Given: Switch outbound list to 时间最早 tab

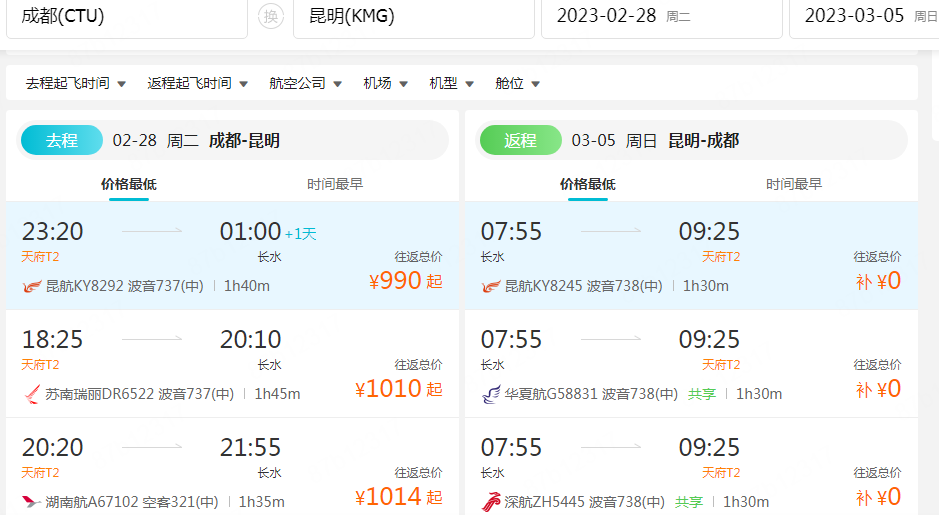Looking at the screenshot, I should [x=335, y=184].
